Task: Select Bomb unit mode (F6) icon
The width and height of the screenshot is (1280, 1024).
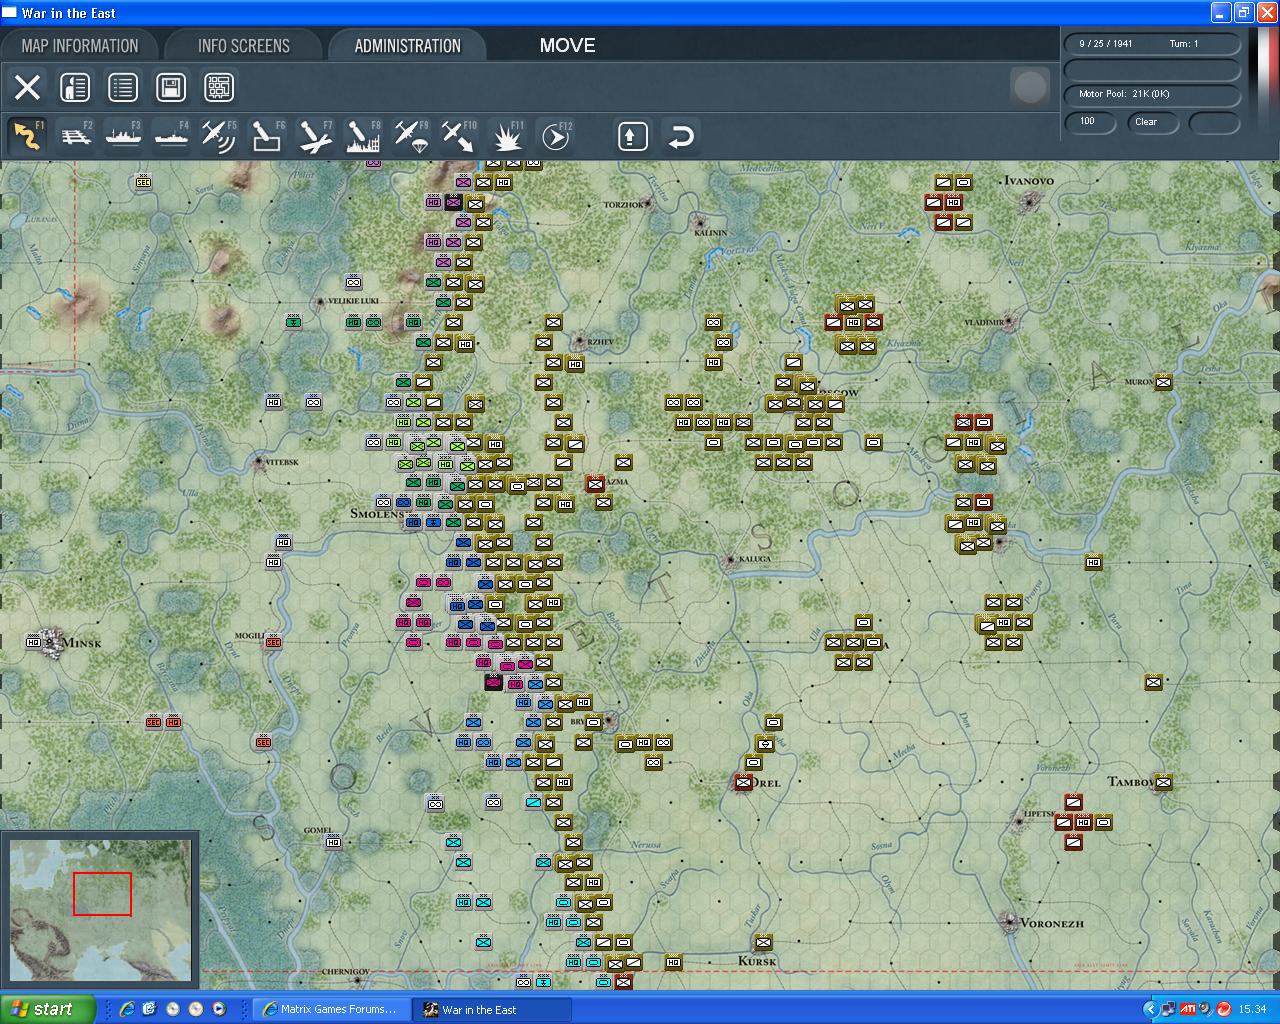Action: (x=267, y=136)
